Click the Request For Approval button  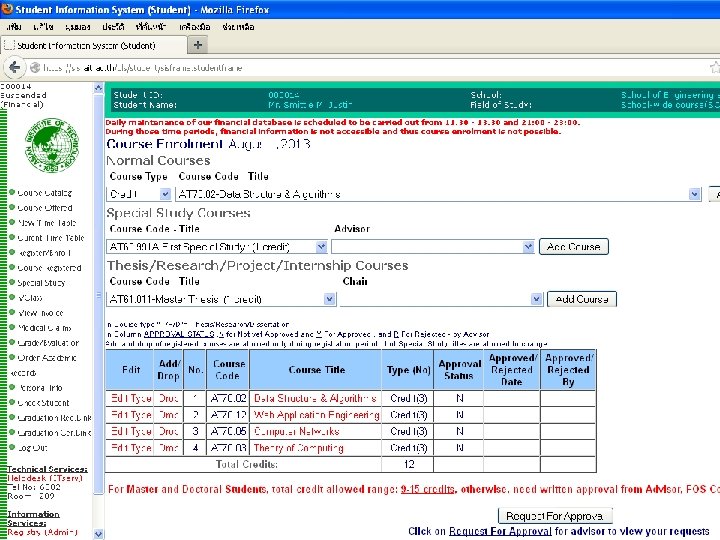coord(555,516)
